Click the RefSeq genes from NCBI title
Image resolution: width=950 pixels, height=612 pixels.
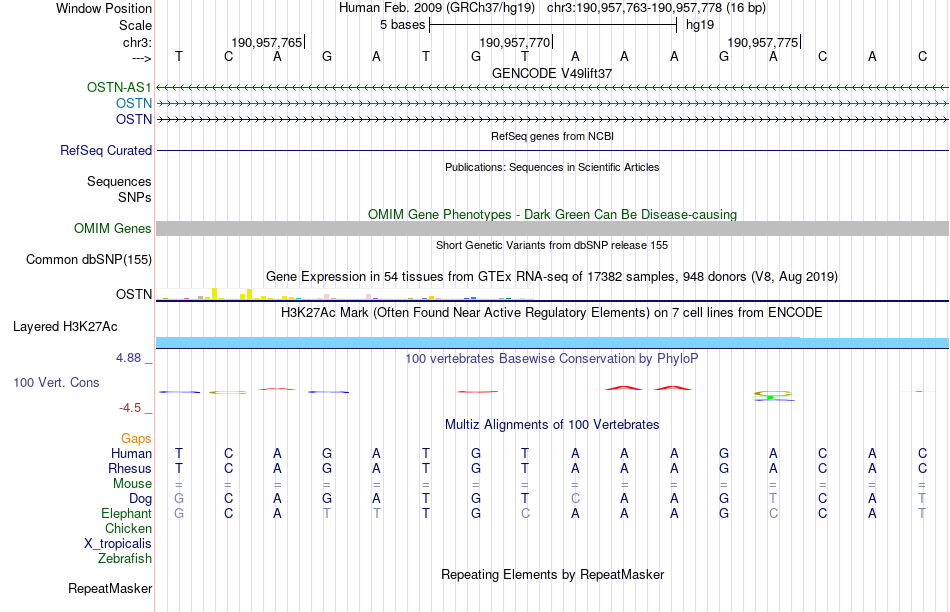(552, 136)
